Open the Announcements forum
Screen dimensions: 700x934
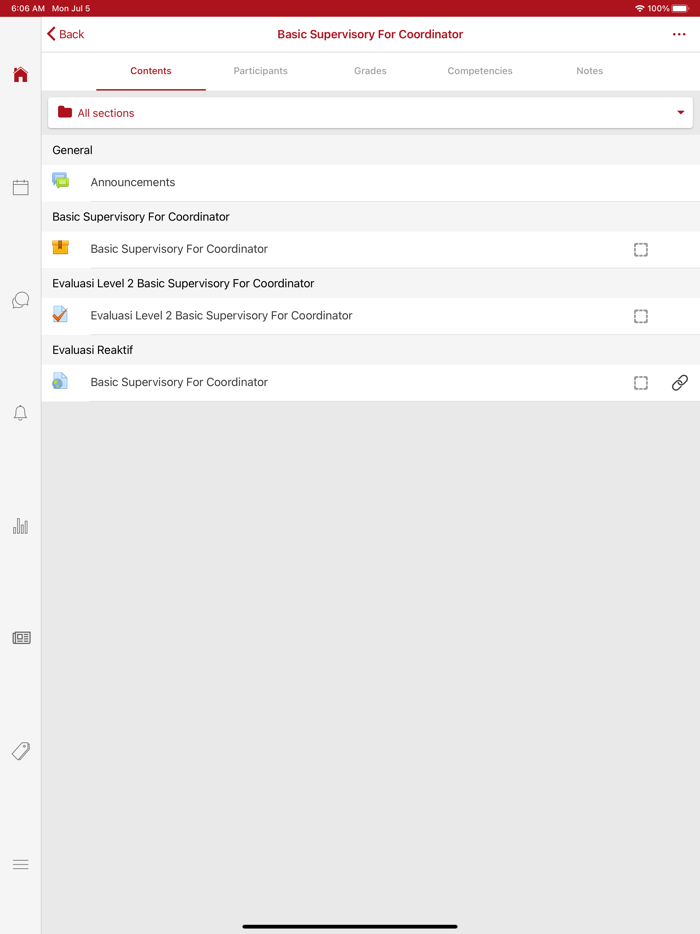(133, 183)
